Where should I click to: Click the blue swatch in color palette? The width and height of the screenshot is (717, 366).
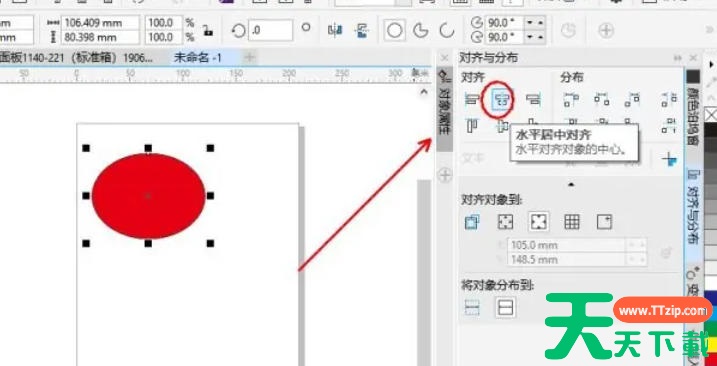[711, 297]
